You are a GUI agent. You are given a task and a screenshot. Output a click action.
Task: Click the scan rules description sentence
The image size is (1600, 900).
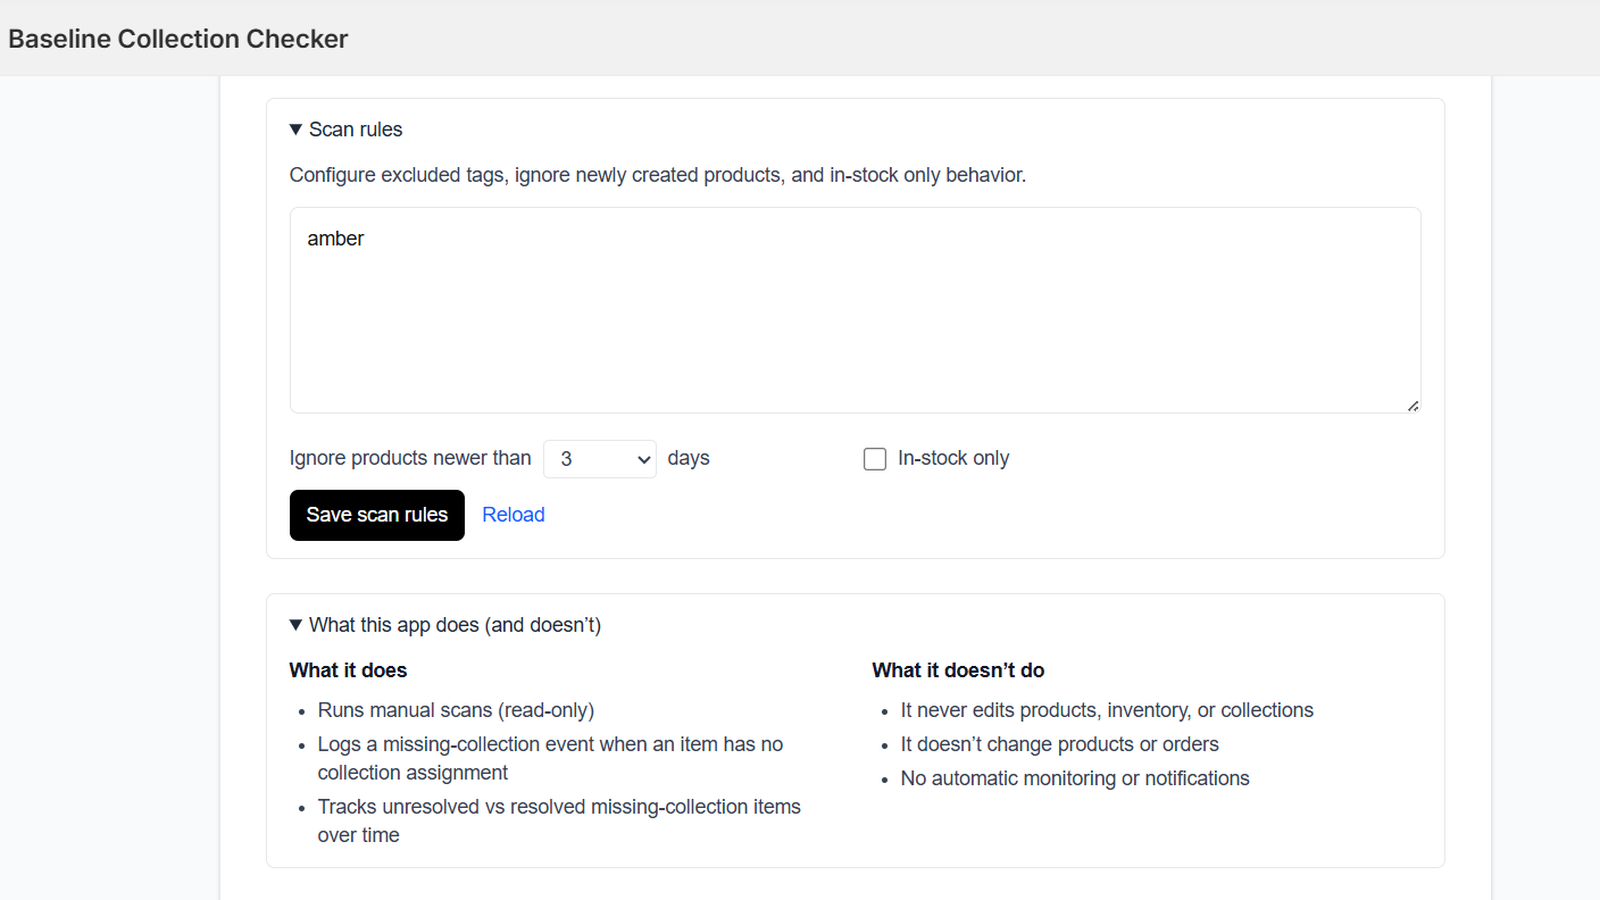click(658, 175)
